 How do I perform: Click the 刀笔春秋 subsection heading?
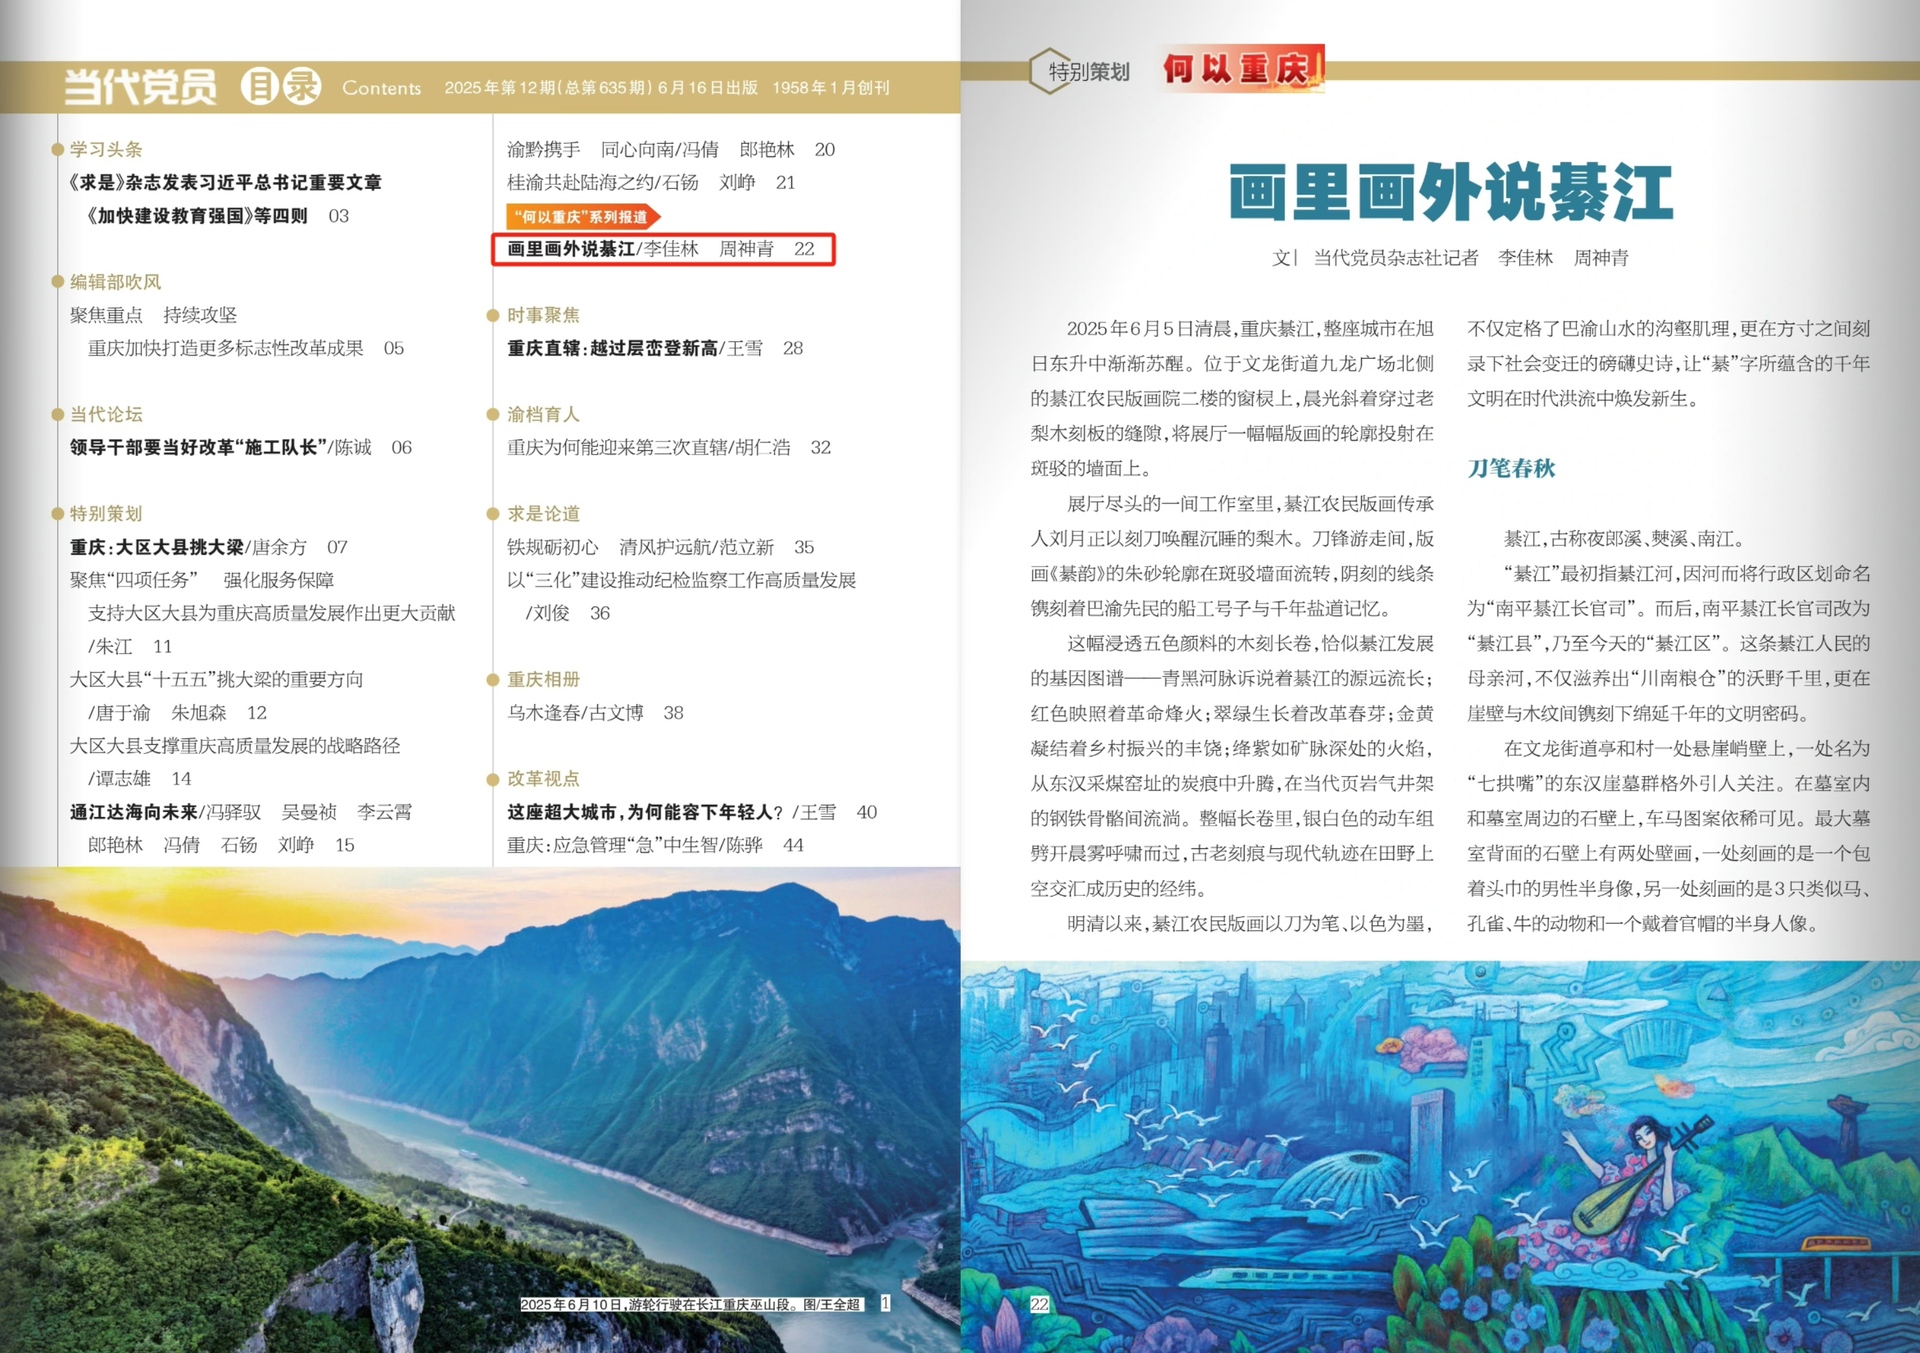coord(1510,468)
